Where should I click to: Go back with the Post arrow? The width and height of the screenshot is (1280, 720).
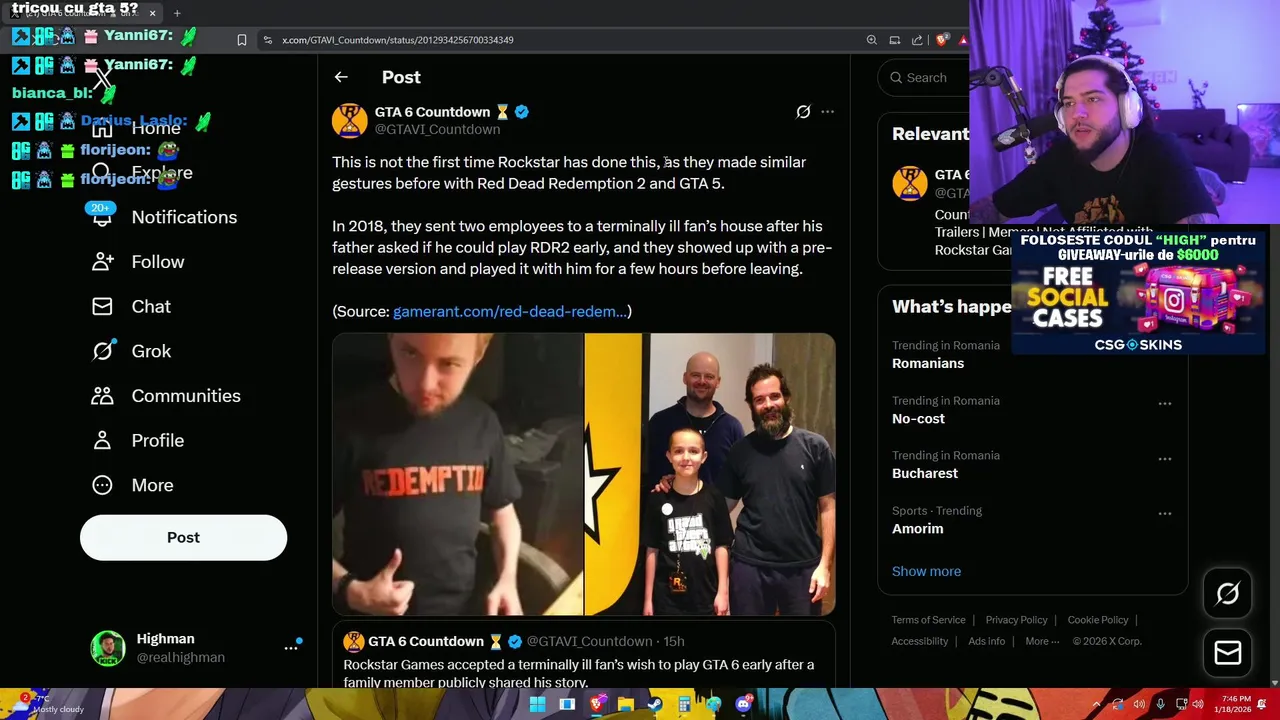(341, 77)
